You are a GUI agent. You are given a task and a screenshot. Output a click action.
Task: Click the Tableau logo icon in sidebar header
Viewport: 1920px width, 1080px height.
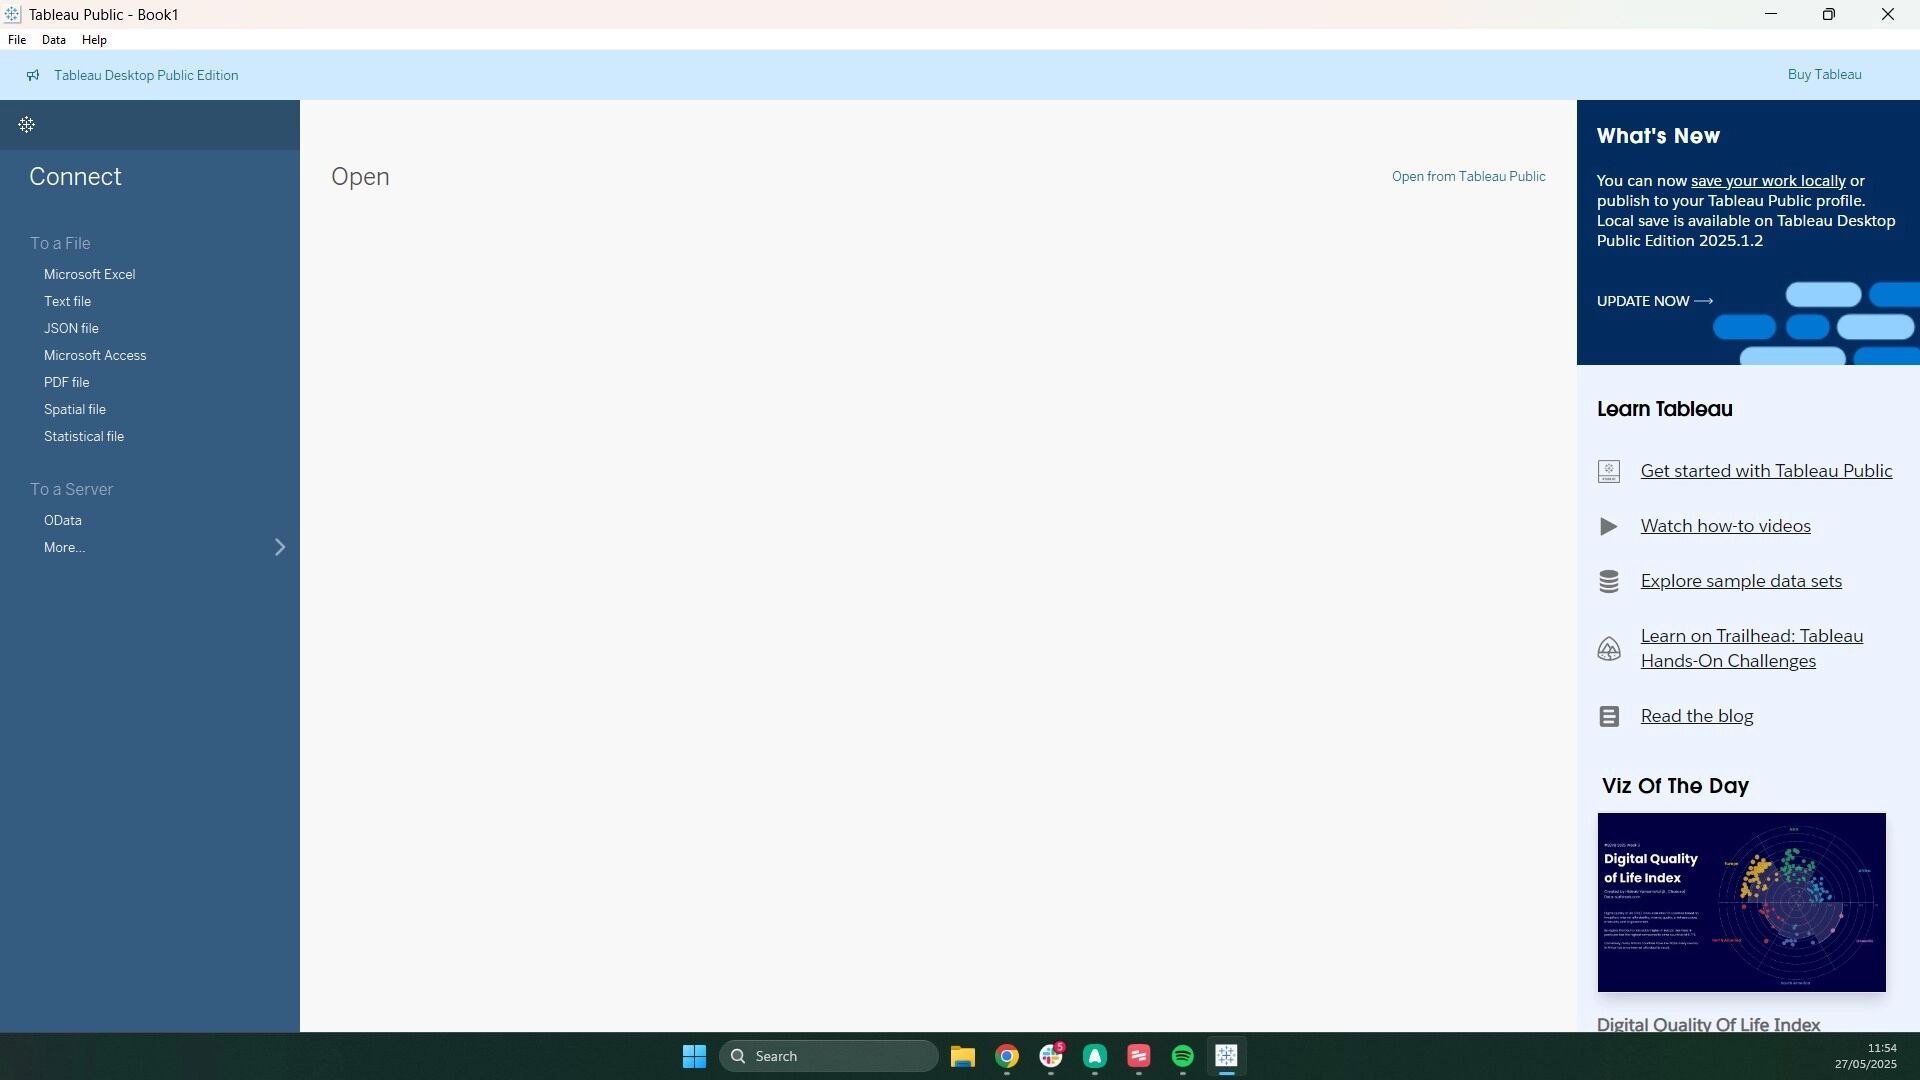click(x=27, y=125)
